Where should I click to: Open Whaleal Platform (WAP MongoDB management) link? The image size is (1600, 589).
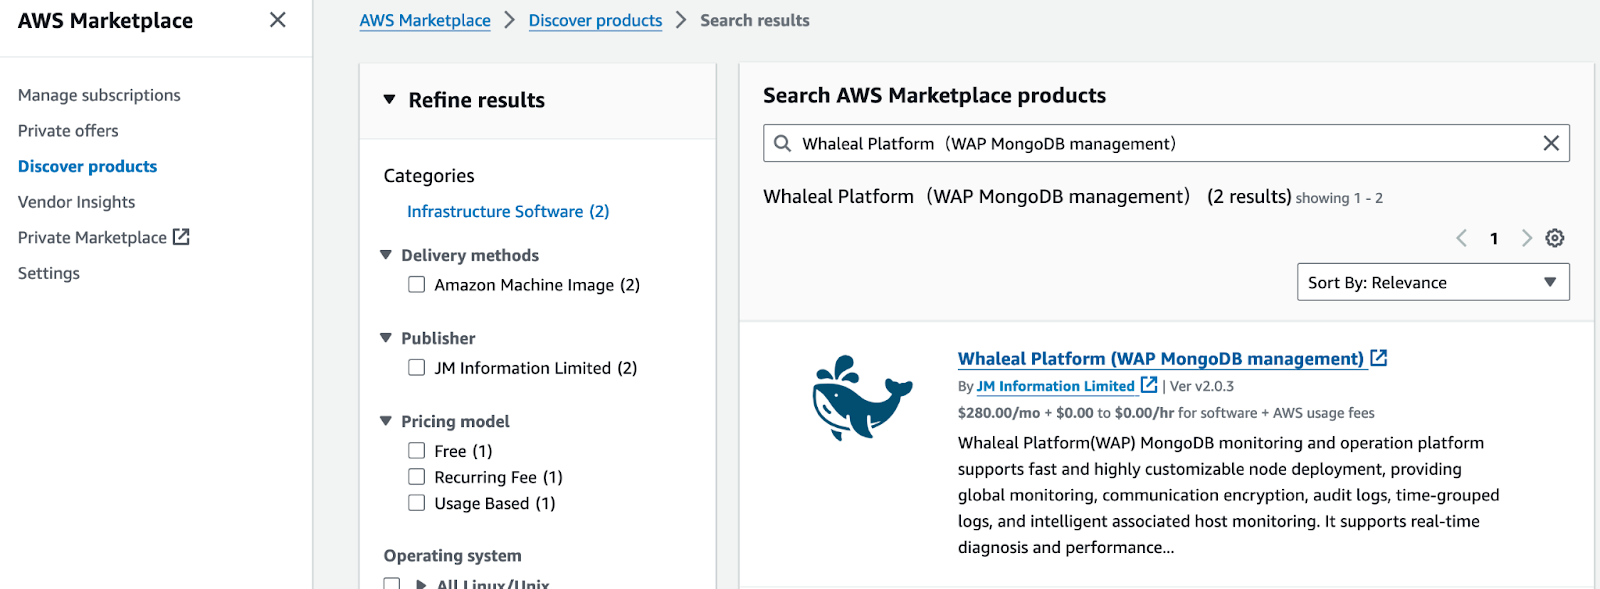(1160, 358)
